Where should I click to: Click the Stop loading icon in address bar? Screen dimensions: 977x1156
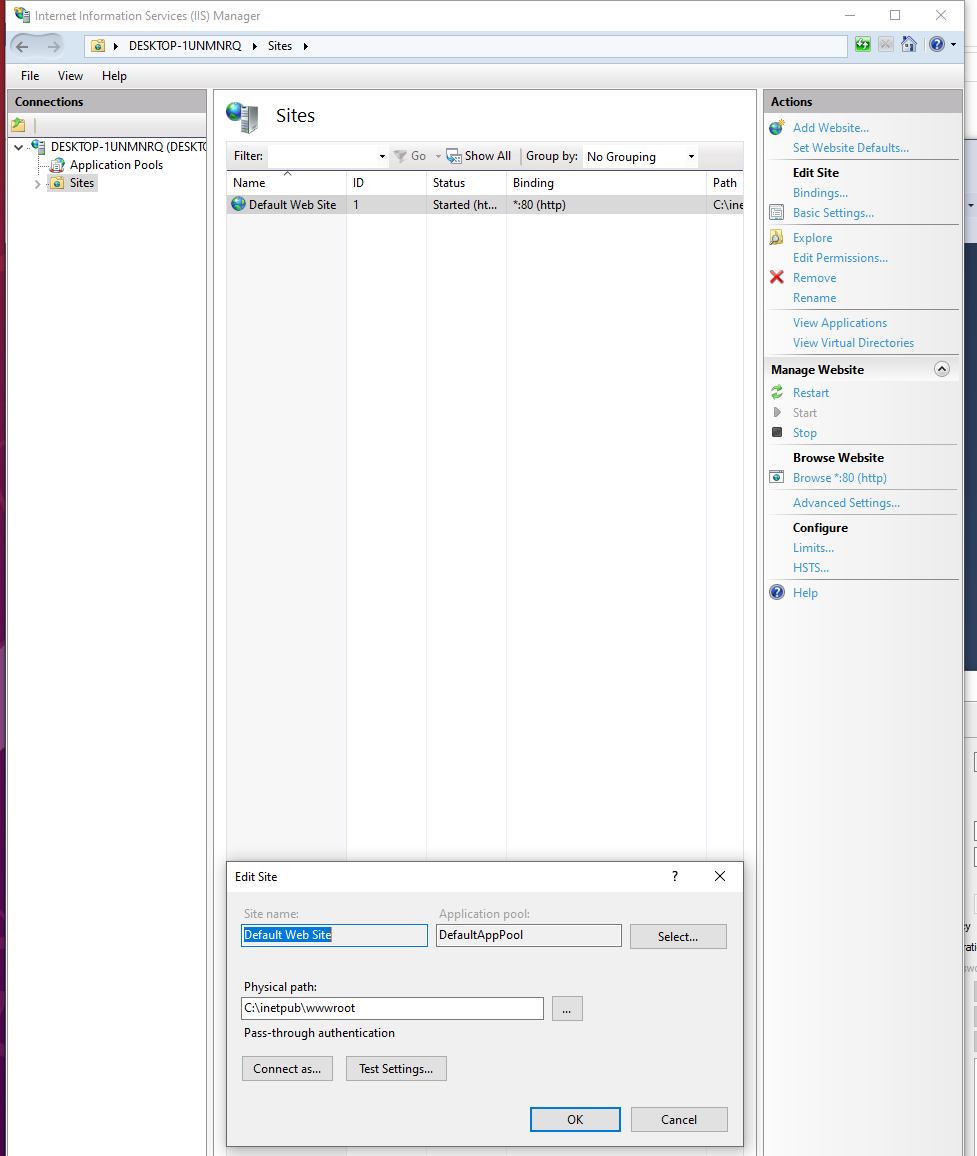886,44
